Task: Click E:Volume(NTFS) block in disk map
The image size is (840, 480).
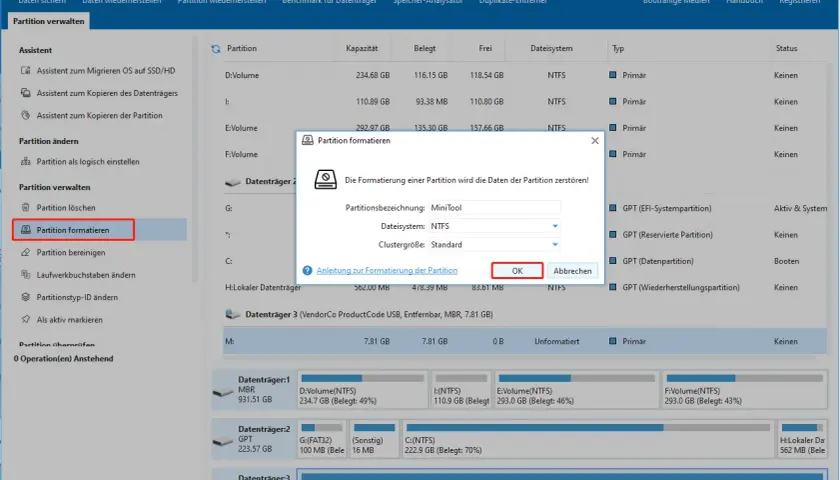Action: 576,390
